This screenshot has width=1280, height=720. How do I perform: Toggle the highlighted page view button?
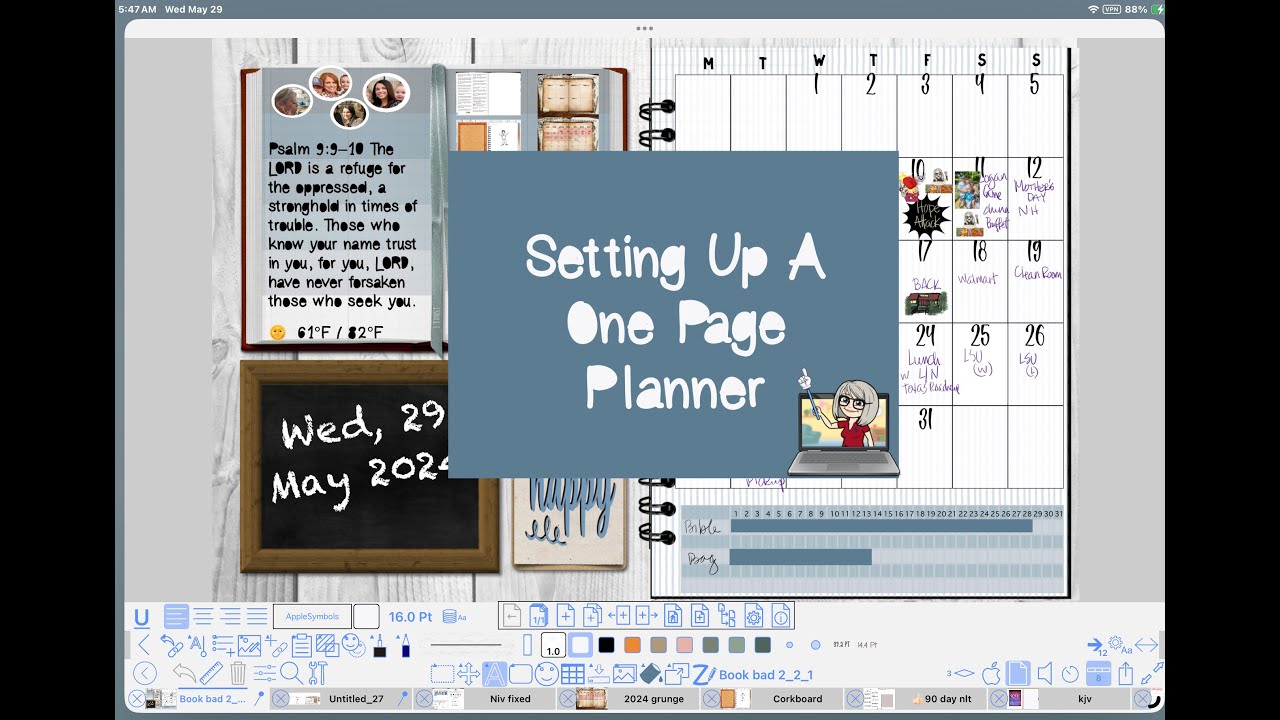click(1018, 673)
